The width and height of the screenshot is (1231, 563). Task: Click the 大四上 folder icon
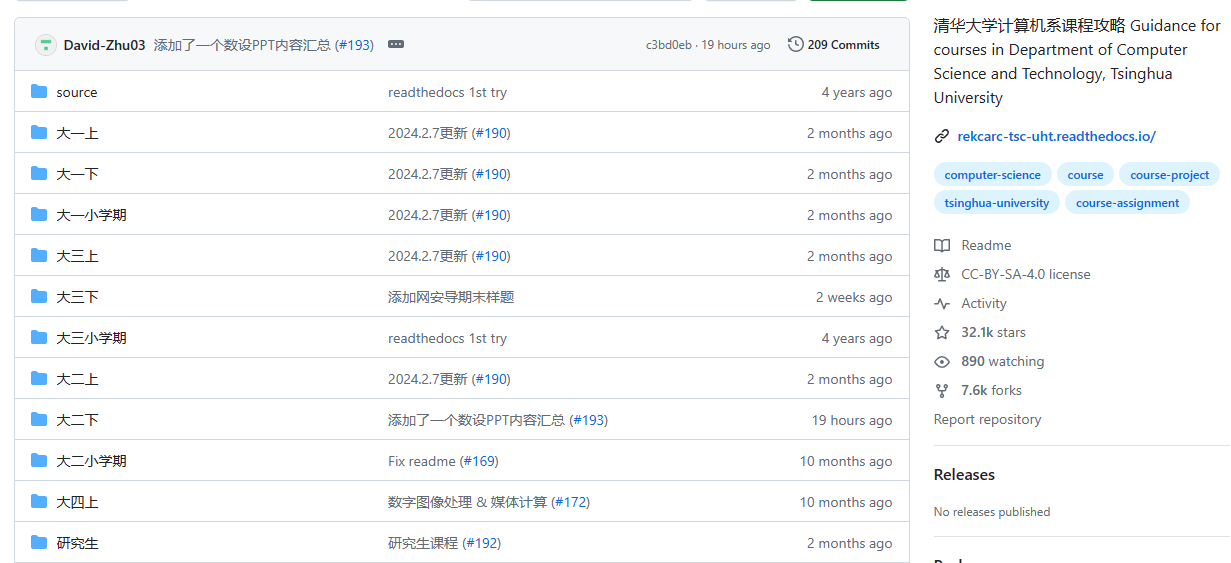tap(39, 502)
